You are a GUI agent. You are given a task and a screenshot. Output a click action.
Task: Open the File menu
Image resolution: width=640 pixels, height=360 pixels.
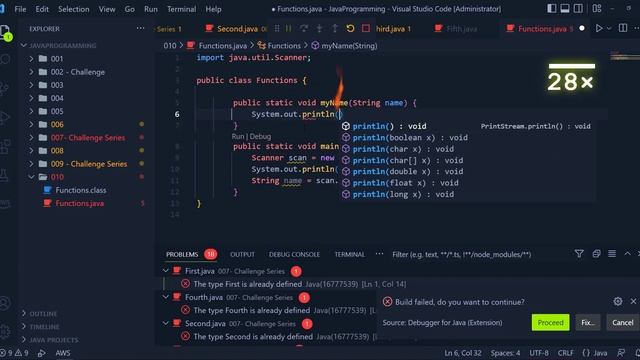pyautogui.click(x=20, y=9)
